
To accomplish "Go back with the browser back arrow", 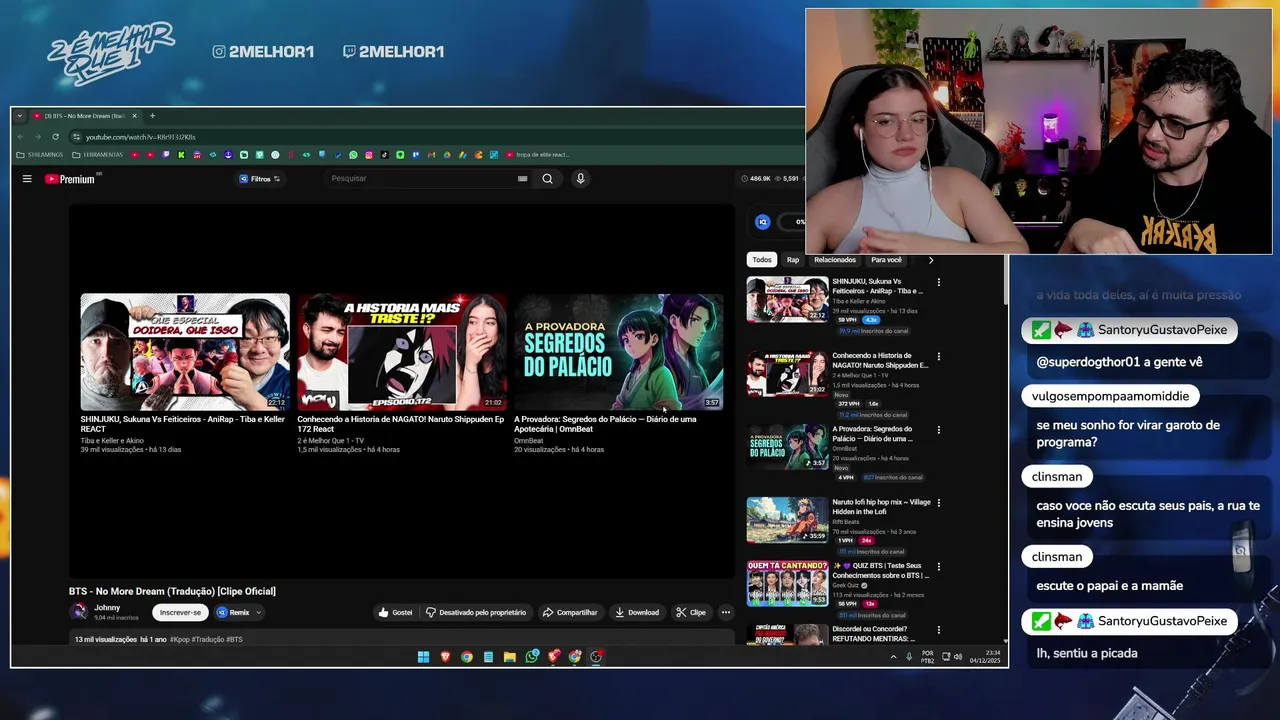I will (22, 136).
